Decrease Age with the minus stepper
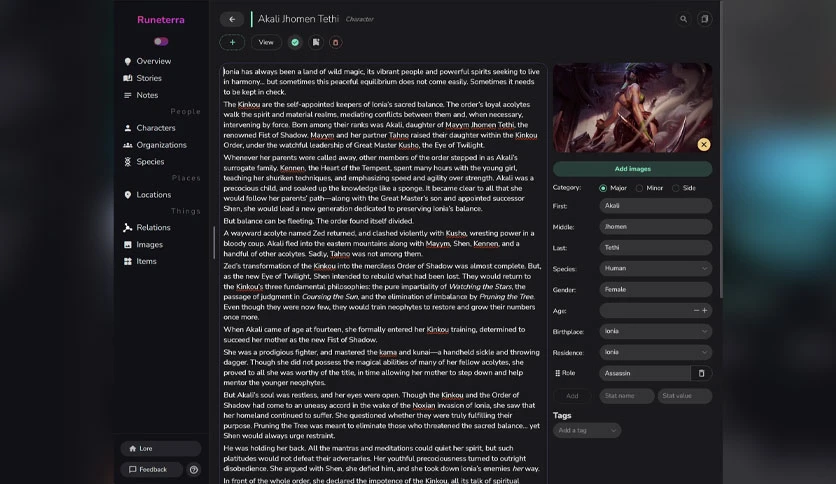The width and height of the screenshot is (836, 484). (696, 310)
